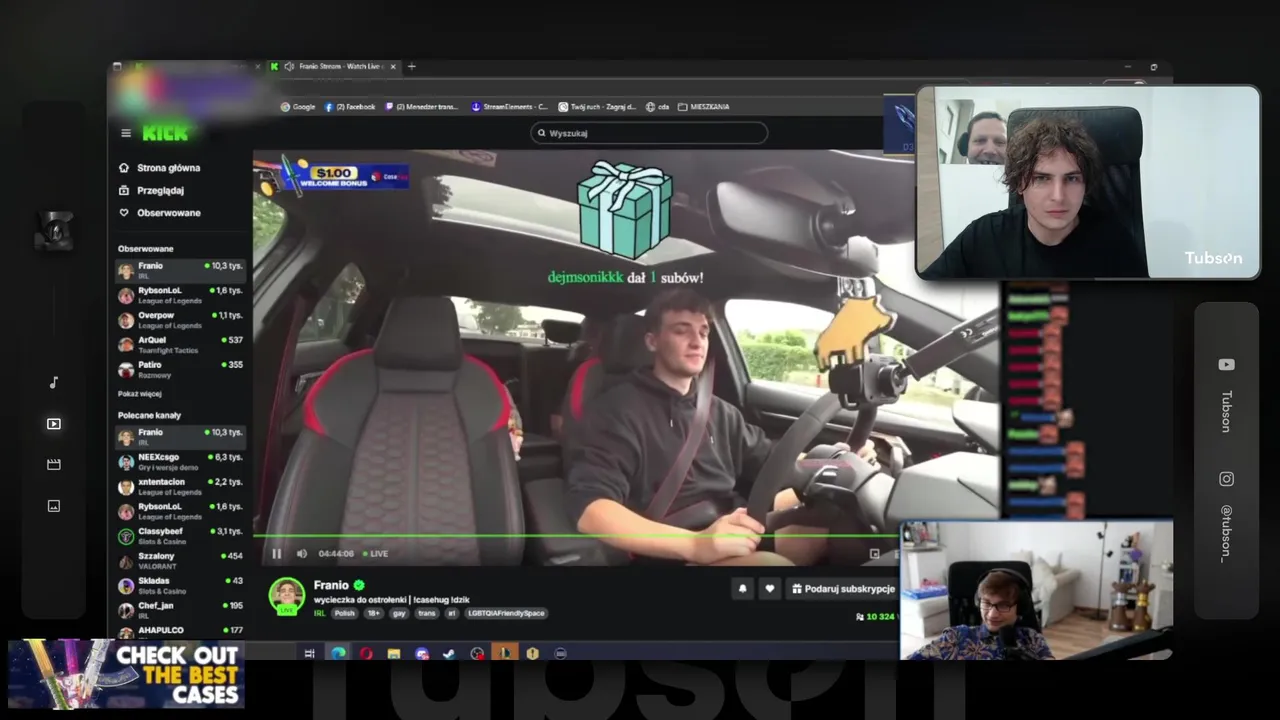
Task: Open NEEXcsgo recommended channel
Action: (180, 462)
